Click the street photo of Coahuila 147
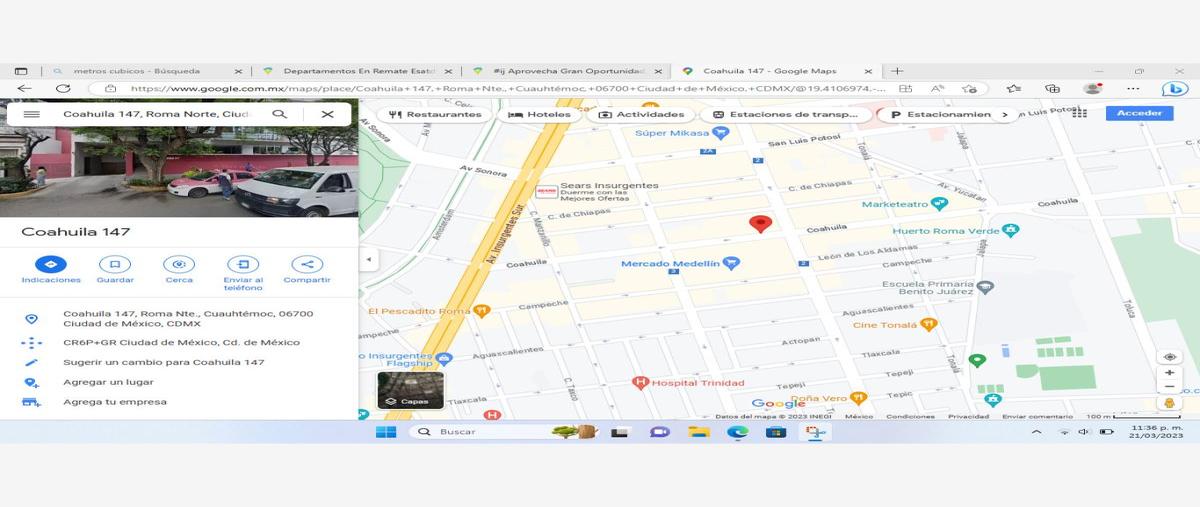The width and height of the screenshot is (1200, 507). click(x=179, y=172)
